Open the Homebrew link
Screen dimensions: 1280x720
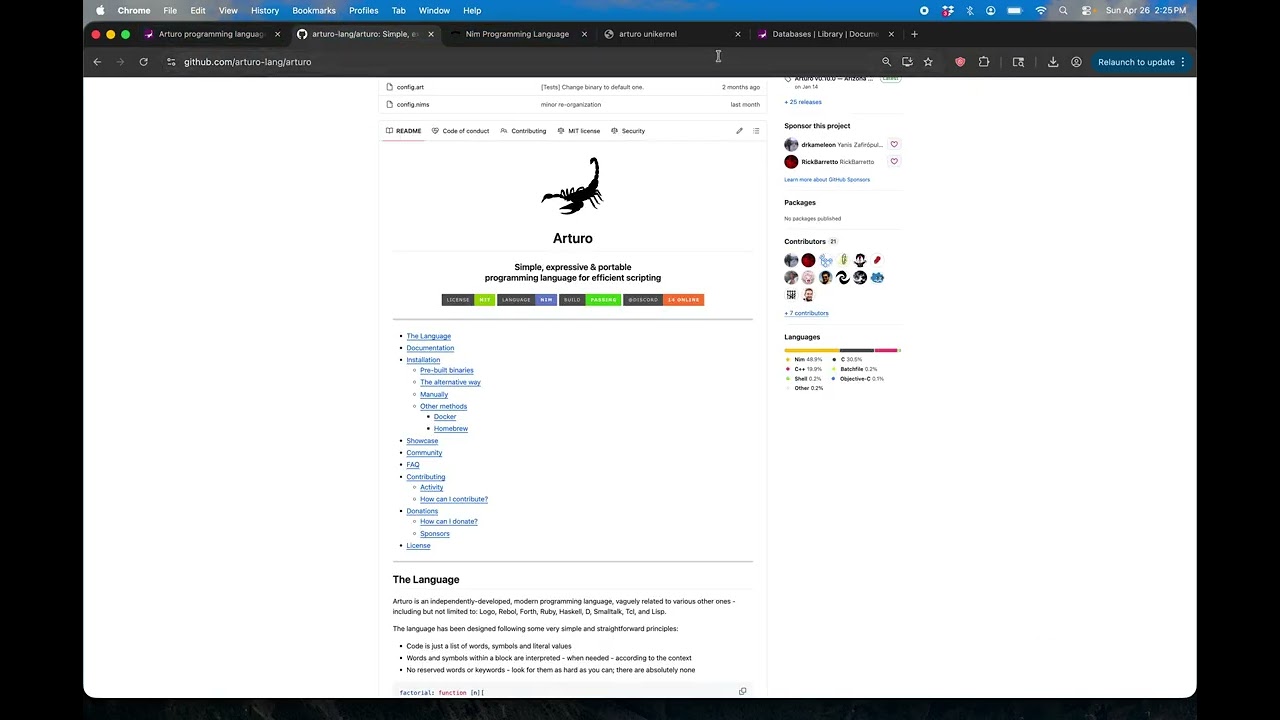click(451, 429)
